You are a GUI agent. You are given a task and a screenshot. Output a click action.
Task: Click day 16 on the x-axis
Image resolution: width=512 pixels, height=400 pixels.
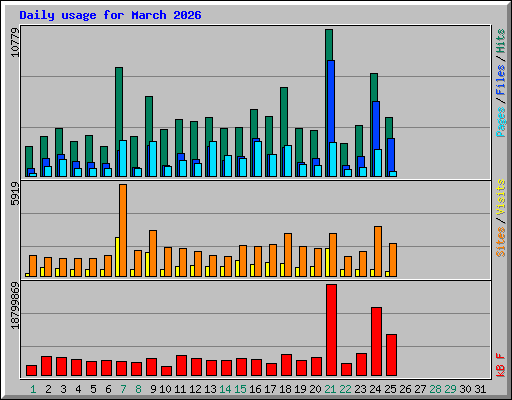[255, 389]
